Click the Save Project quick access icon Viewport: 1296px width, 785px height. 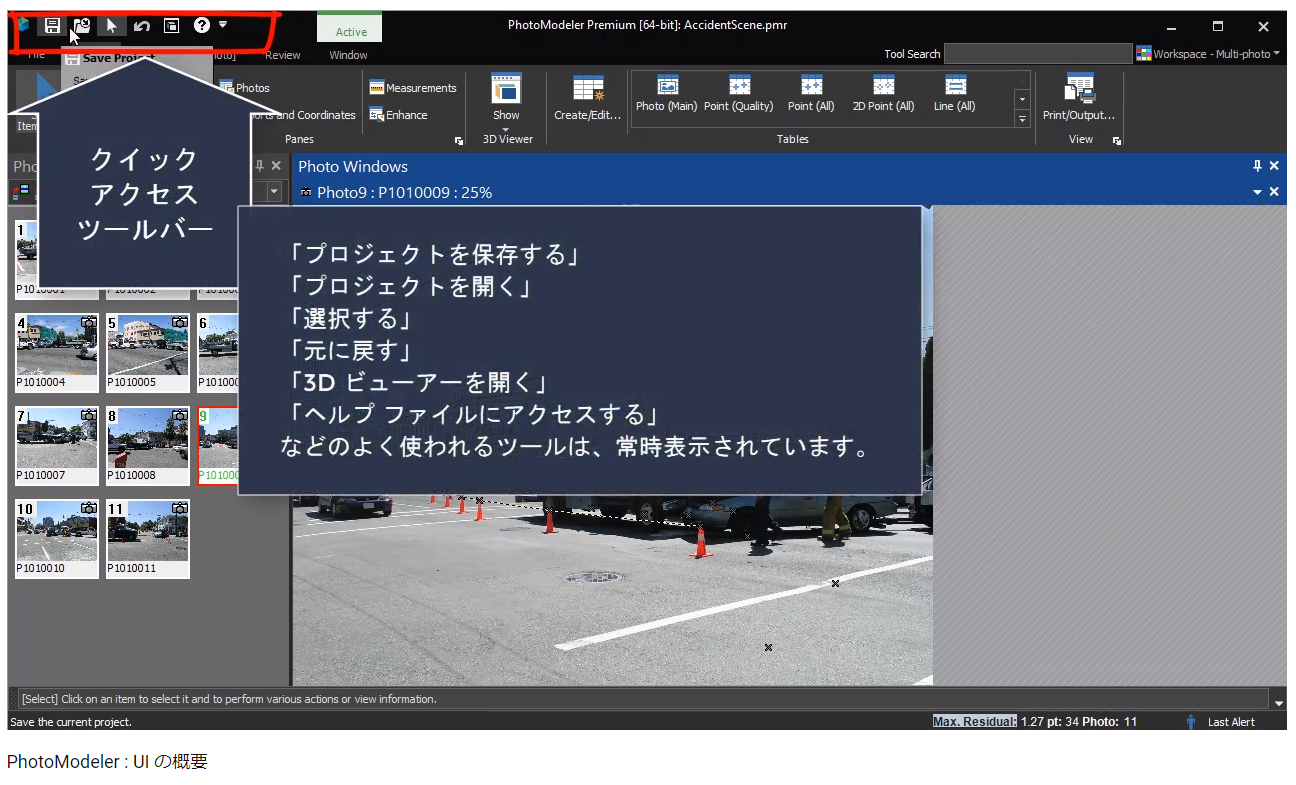point(52,26)
